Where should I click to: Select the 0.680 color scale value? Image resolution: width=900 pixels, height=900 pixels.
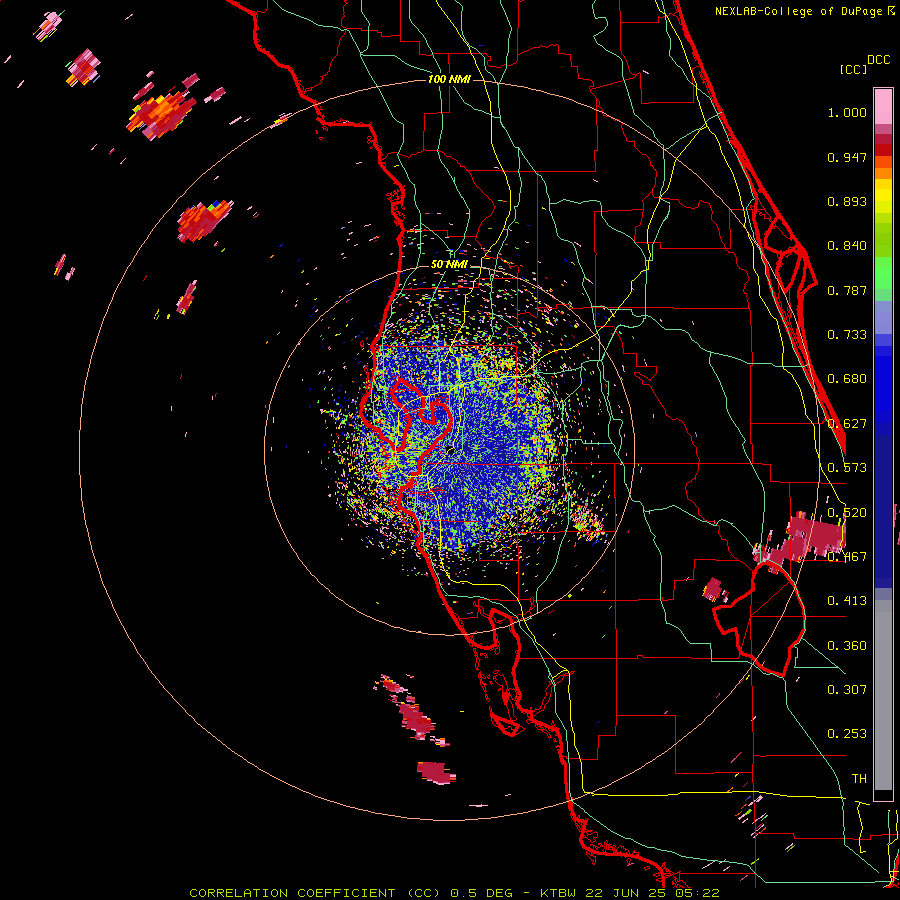pos(847,379)
